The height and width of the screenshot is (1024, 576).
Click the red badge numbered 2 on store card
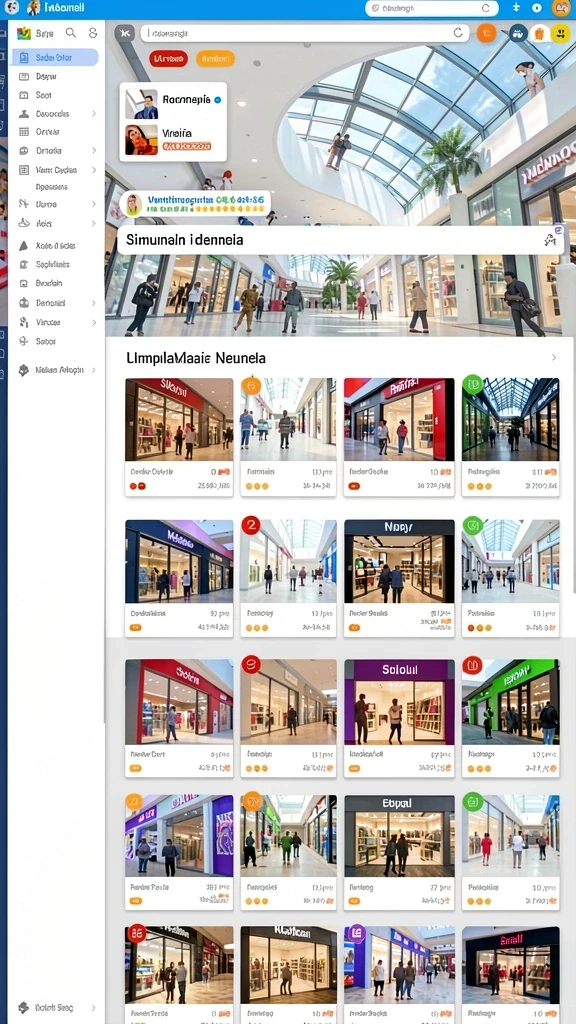(251, 525)
